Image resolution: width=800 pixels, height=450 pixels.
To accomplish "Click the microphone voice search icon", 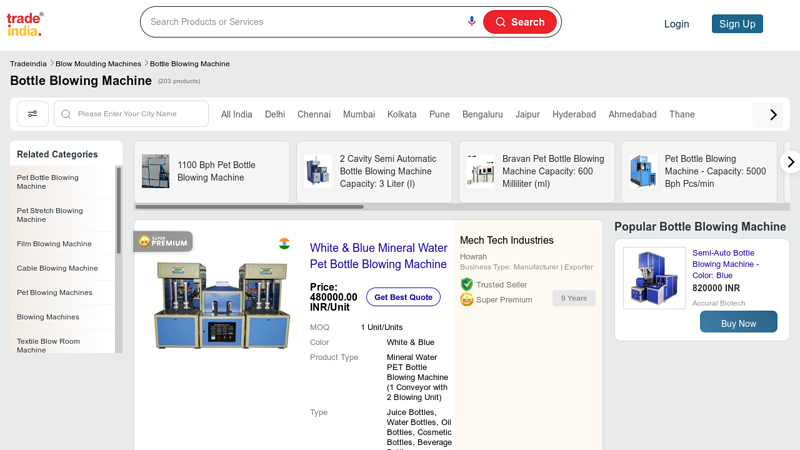I will (471, 21).
